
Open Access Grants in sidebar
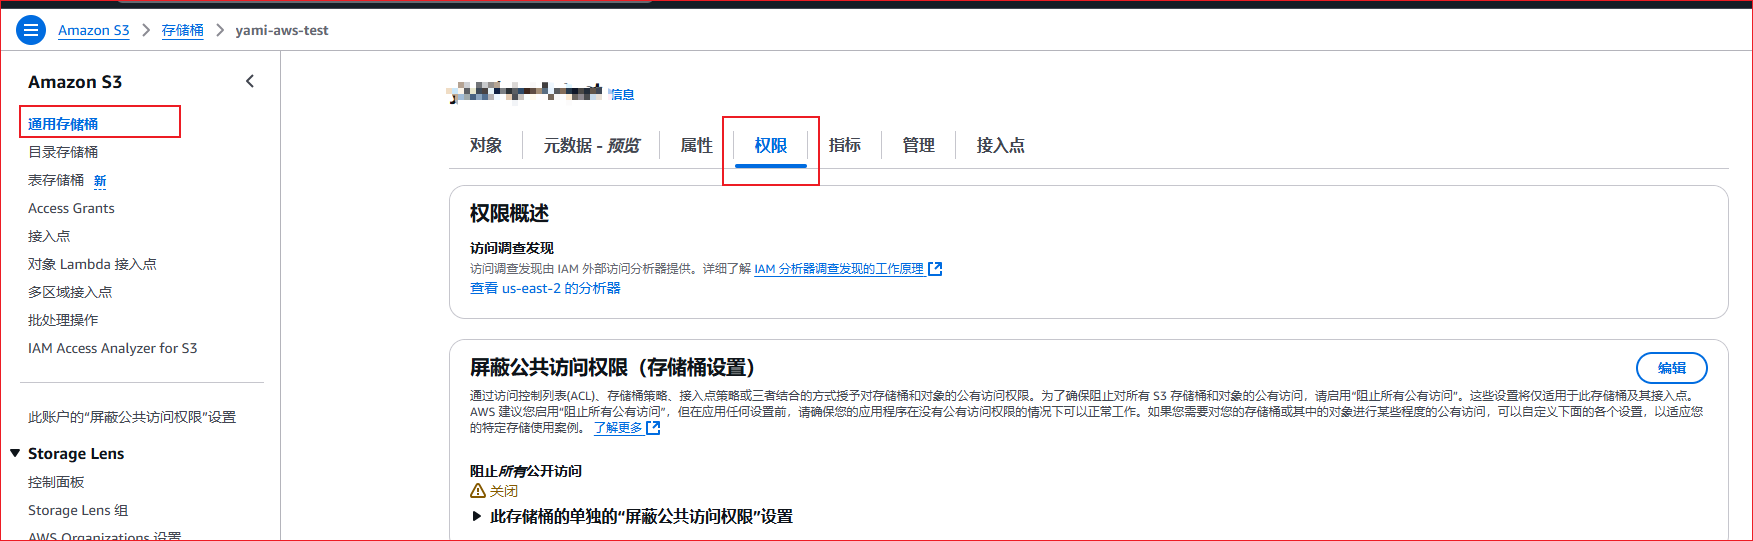[x=71, y=208]
